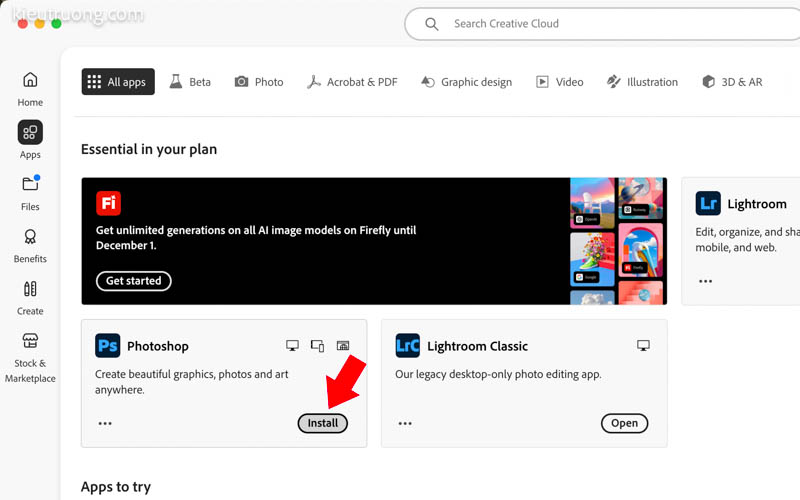Switch to Graphic design category

[466, 82]
